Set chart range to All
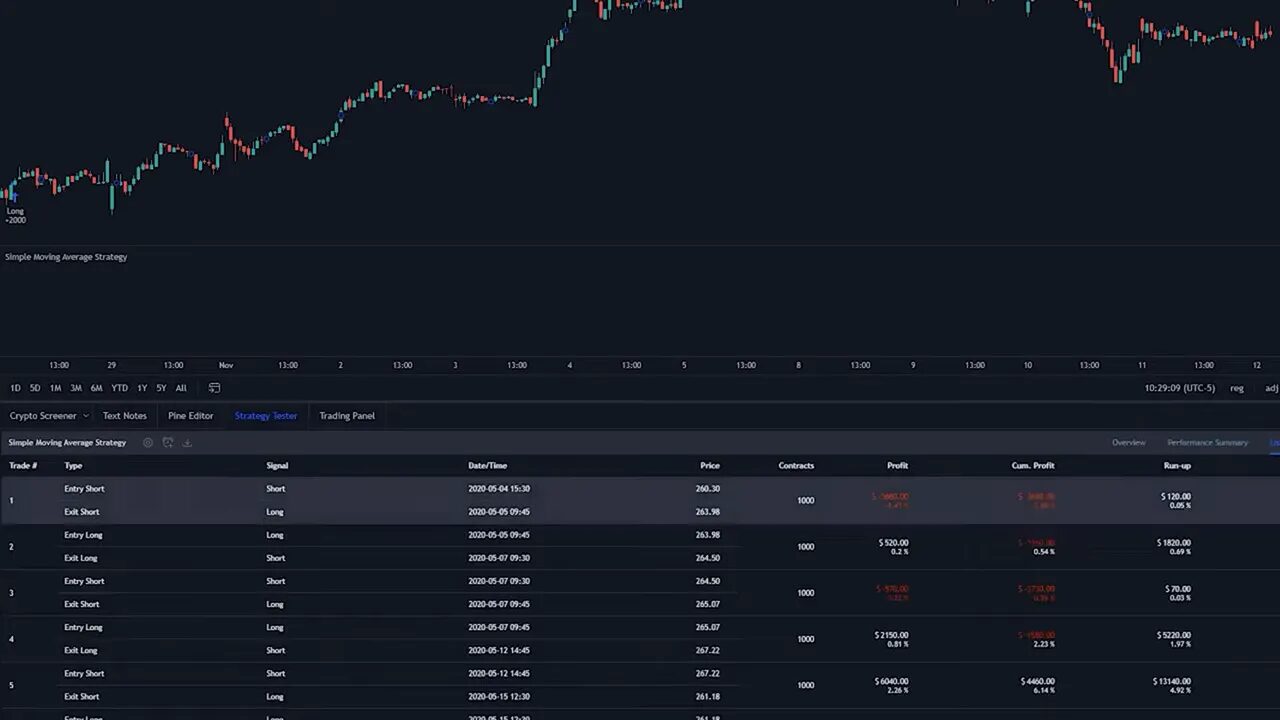 [x=180, y=387]
